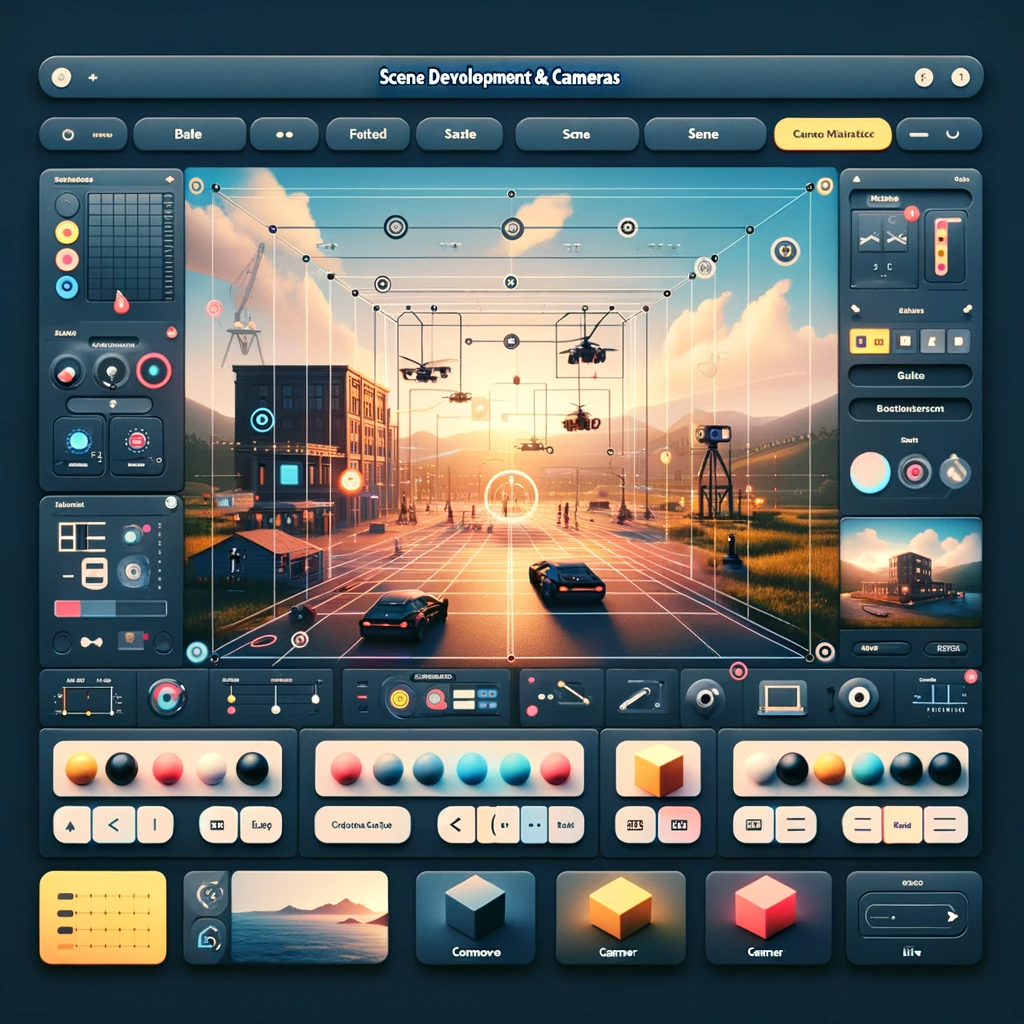This screenshot has width=1024, height=1024.
Task: Open the building preview thumbnail
Action: pos(910,572)
